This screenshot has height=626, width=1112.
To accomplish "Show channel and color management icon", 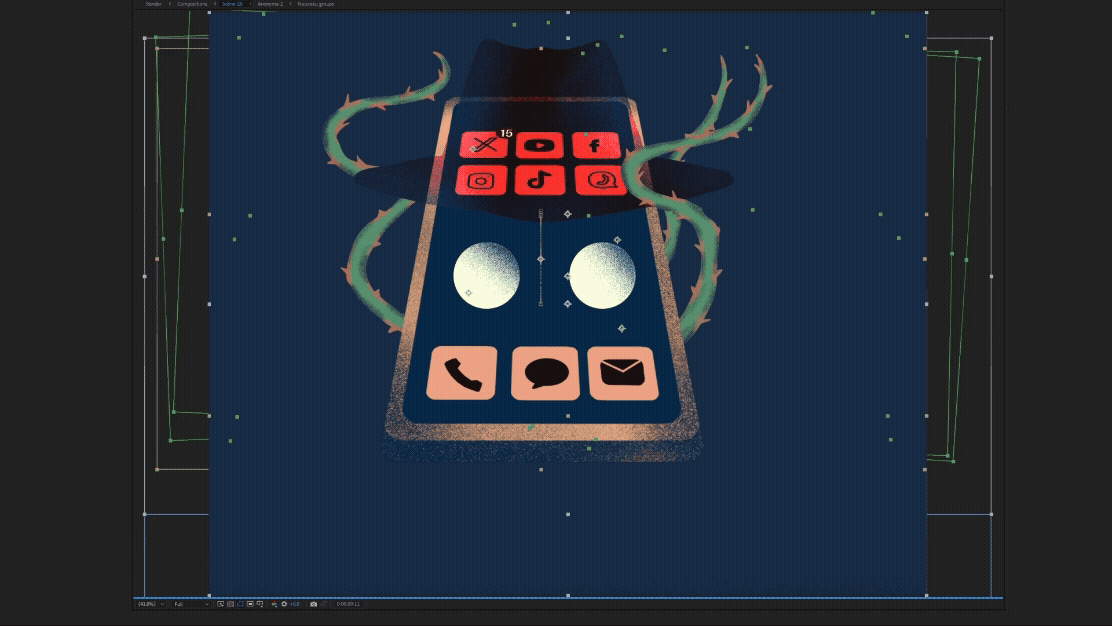I will pos(274,604).
